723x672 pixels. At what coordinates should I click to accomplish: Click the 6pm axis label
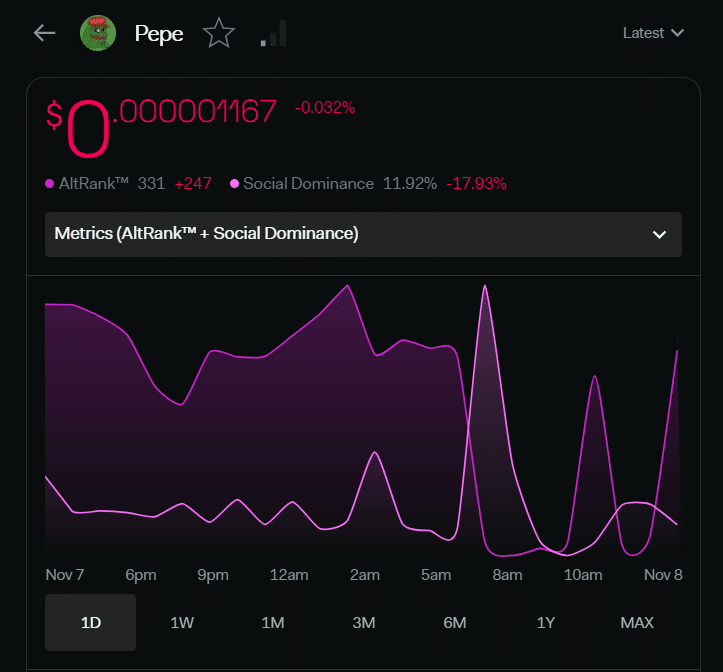[141, 575]
